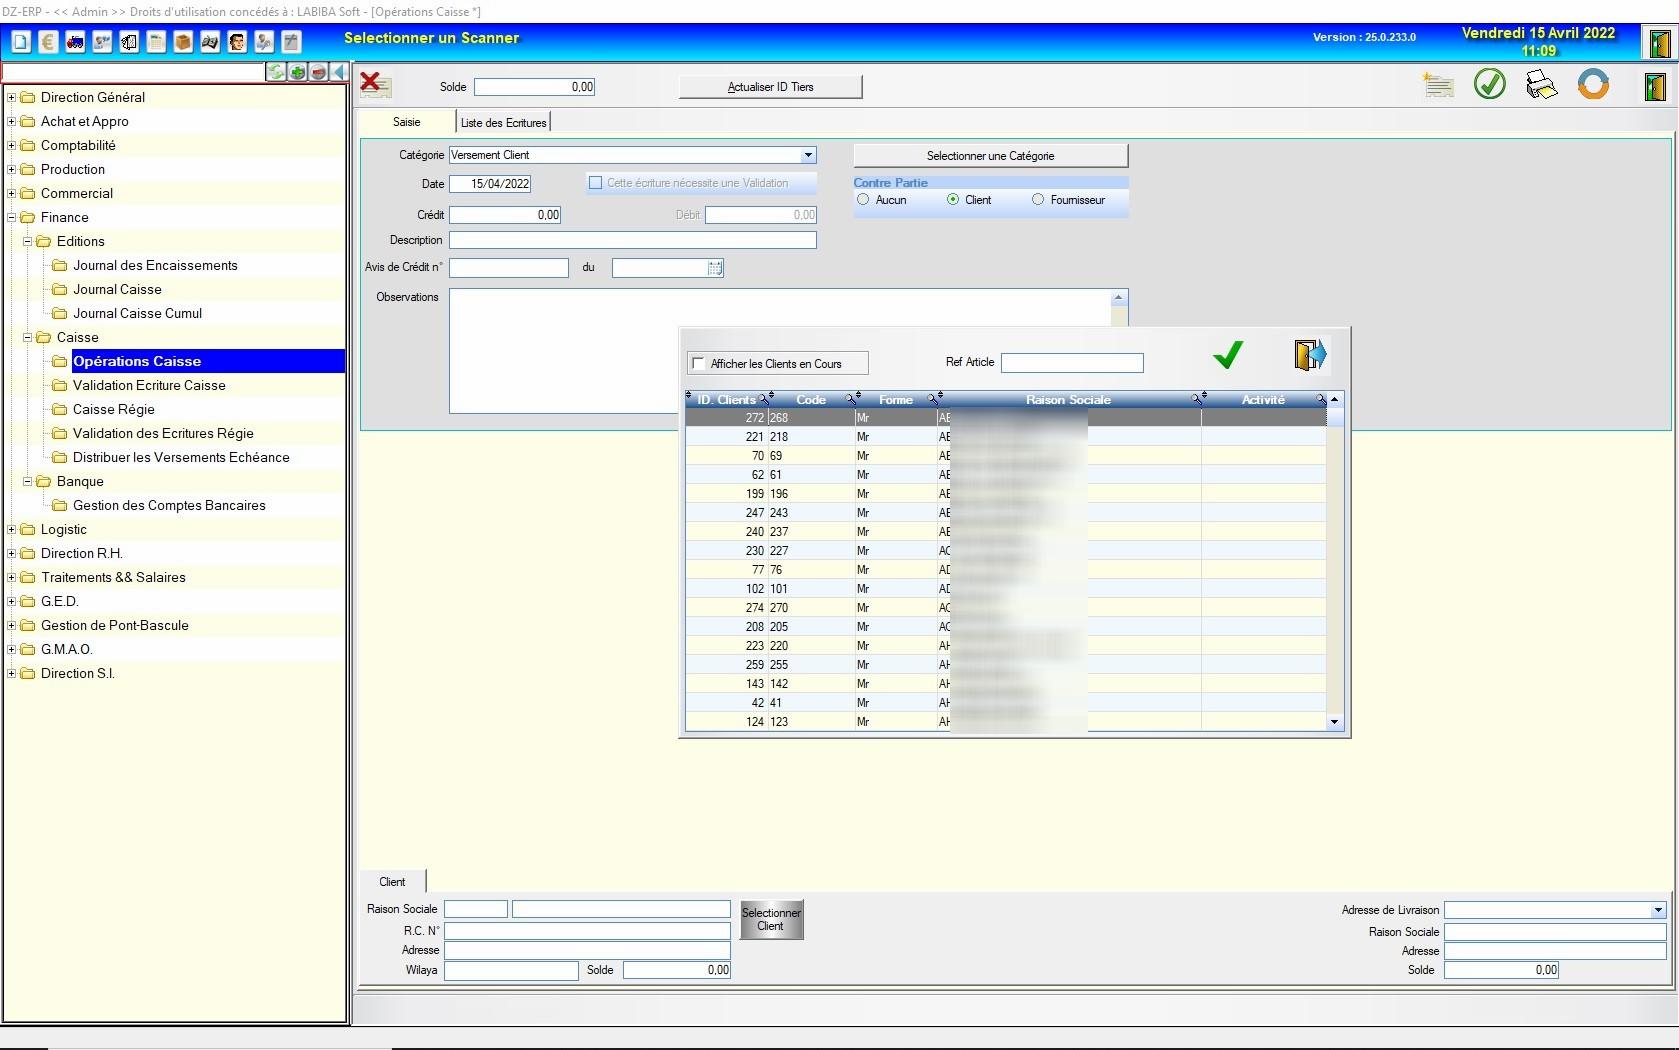Click the Selectionner une Catégorie button
Screen dimensions: 1679x1050
990,156
